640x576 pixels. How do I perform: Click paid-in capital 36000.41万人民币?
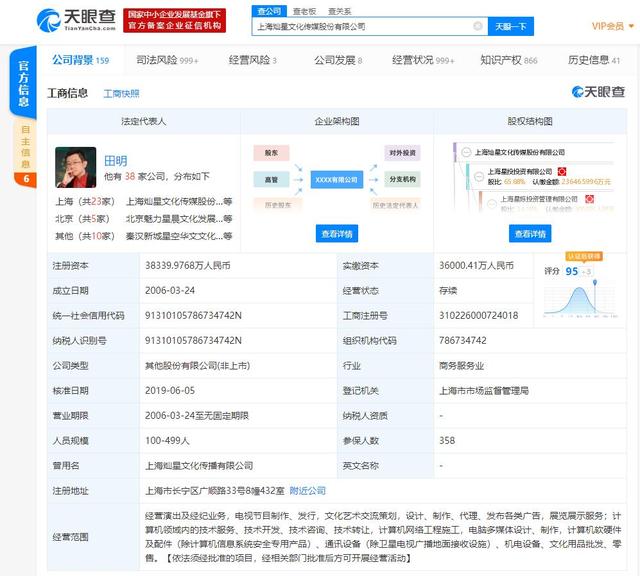(x=476, y=266)
